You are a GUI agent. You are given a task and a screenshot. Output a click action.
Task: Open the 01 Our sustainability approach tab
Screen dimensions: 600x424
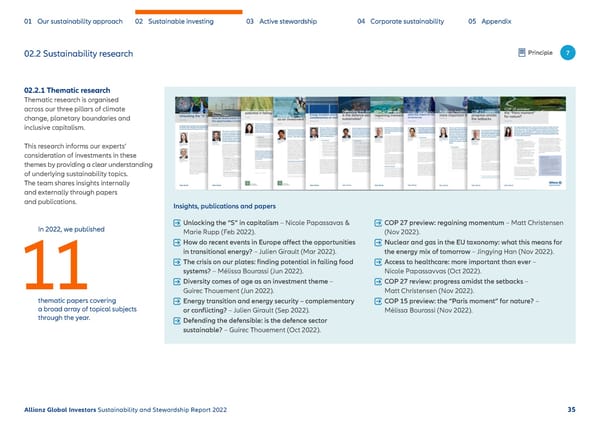pyautogui.click(x=73, y=21)
